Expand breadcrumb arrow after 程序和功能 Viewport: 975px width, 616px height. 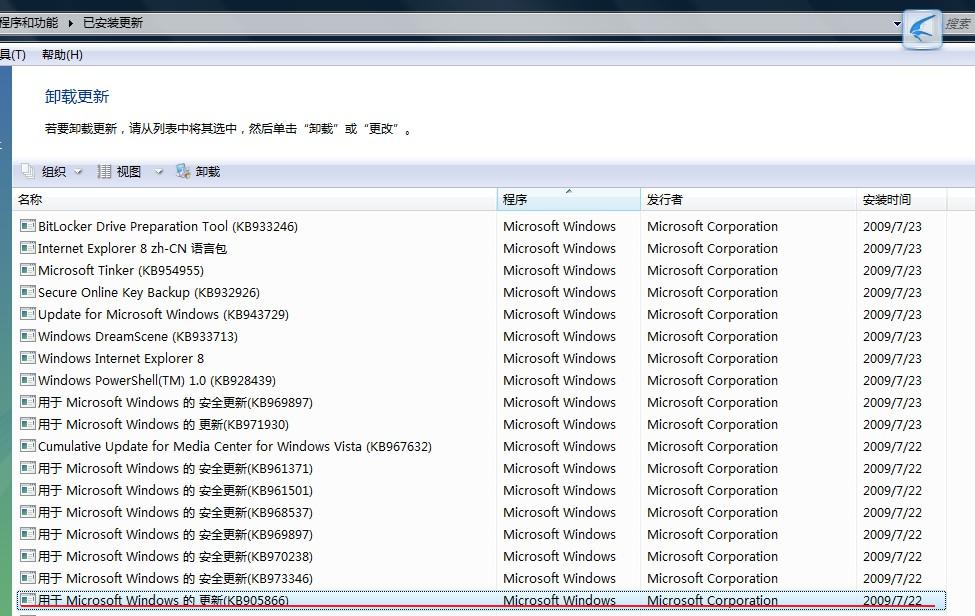click(70, 23)
